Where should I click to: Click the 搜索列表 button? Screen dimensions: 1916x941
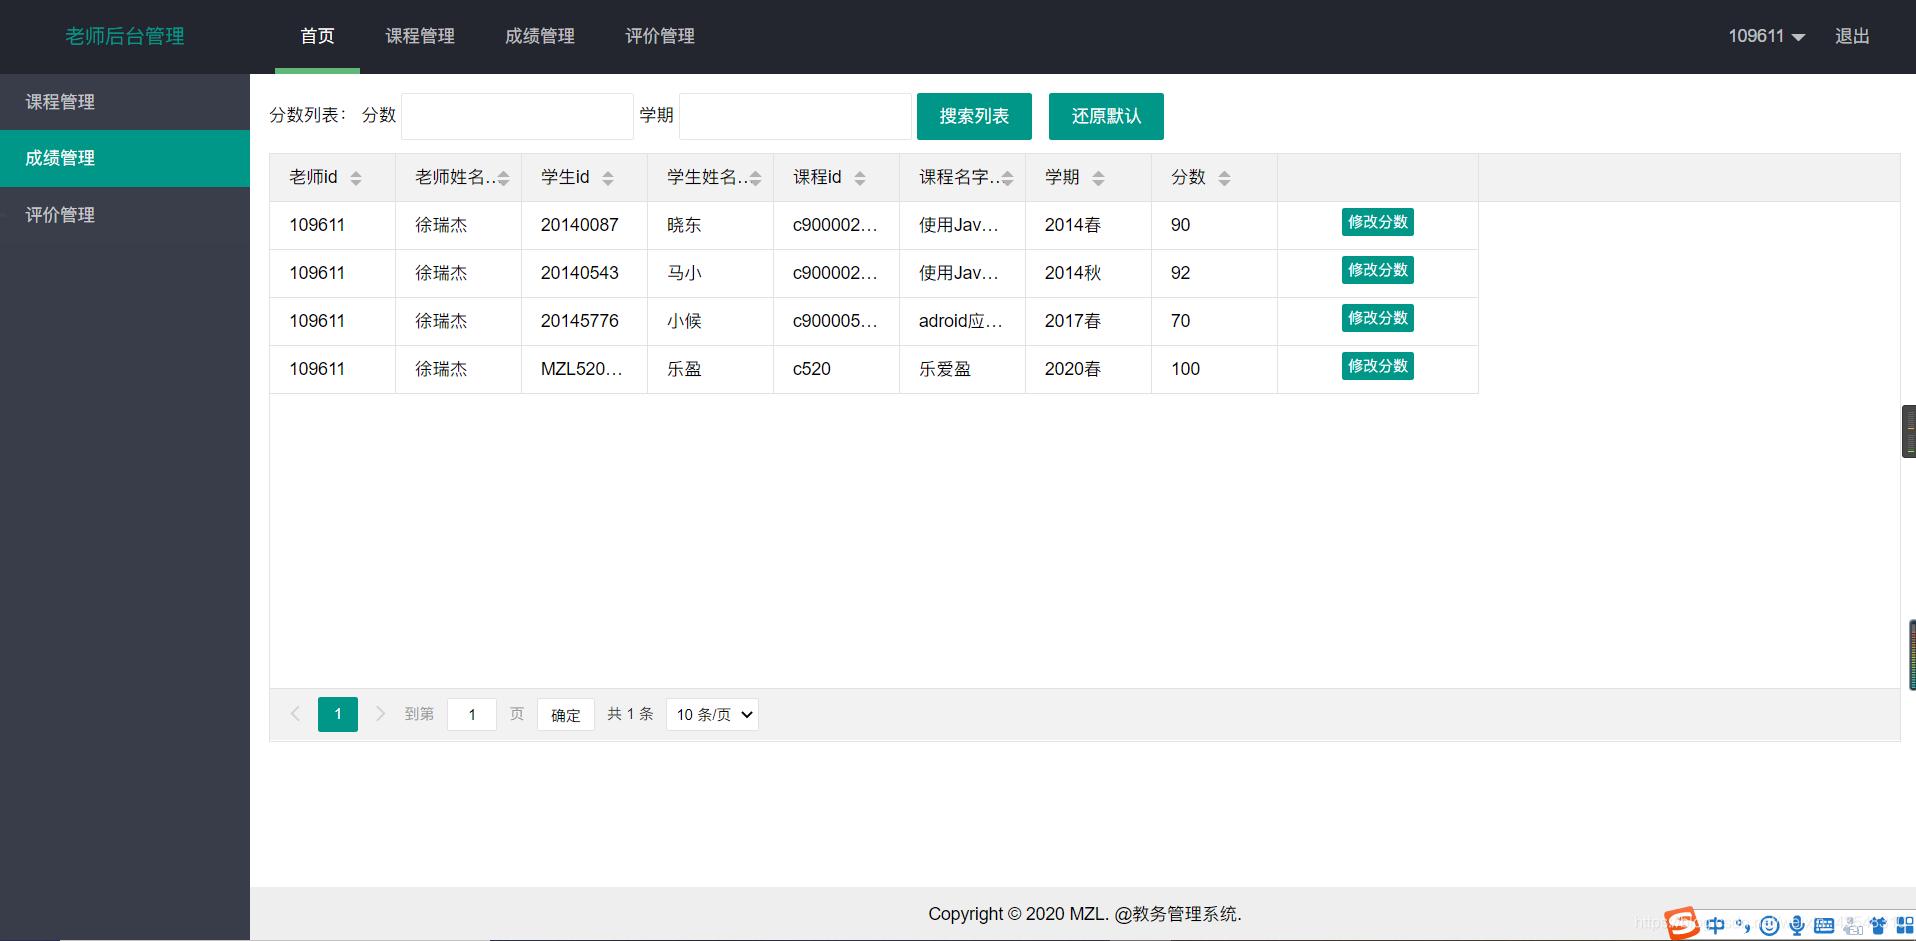(x=974, y=116)
